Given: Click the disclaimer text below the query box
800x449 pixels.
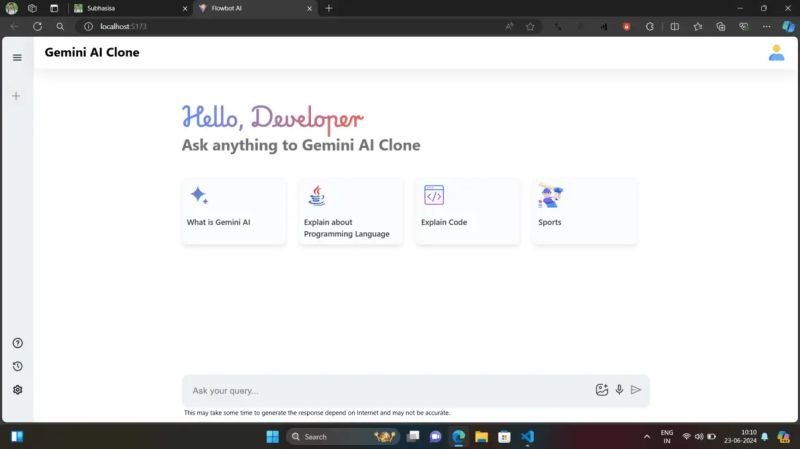Looking at the screenshot, I should click(317, 413).
